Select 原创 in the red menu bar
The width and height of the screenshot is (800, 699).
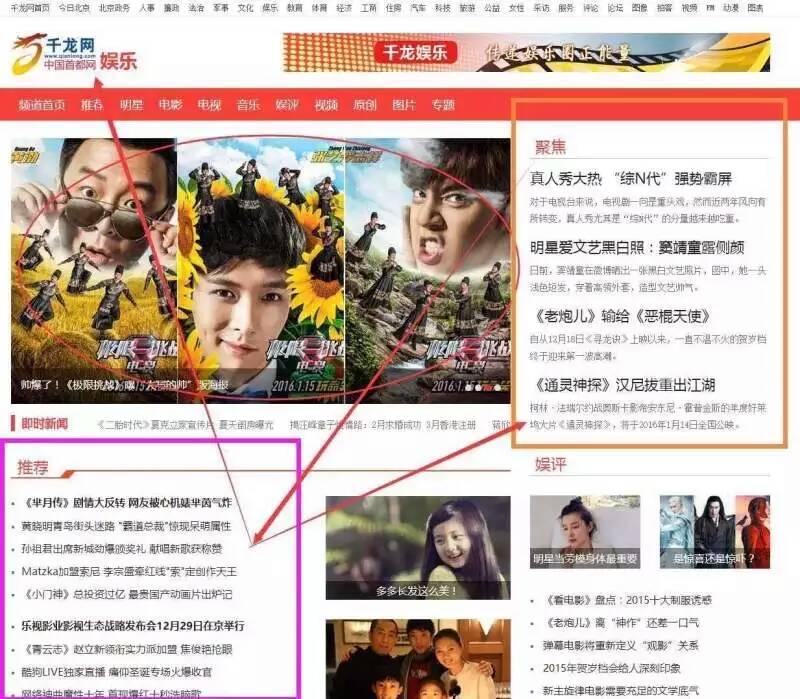365,105
